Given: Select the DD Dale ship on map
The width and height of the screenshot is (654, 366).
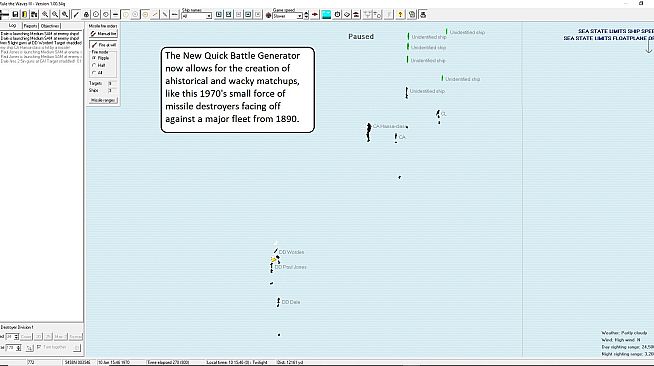Looking at the screenshot, I should [278, 302].
